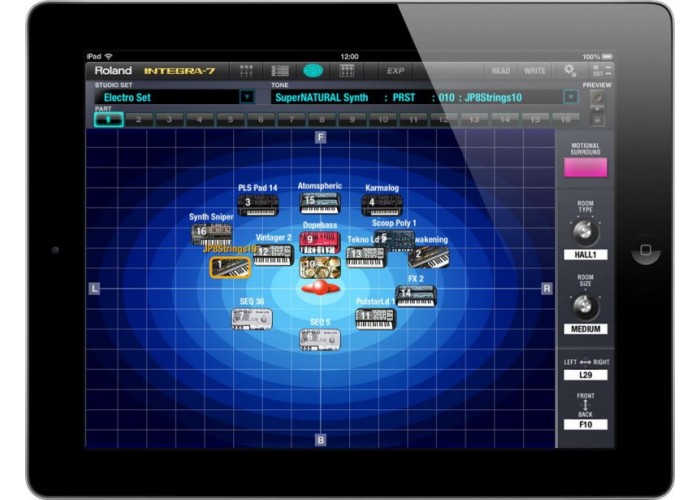This screenshot has height=500, width=700.
Task: Toggle the pink MOTIONAL SURROUND button
Action: (x=585, y=168)
